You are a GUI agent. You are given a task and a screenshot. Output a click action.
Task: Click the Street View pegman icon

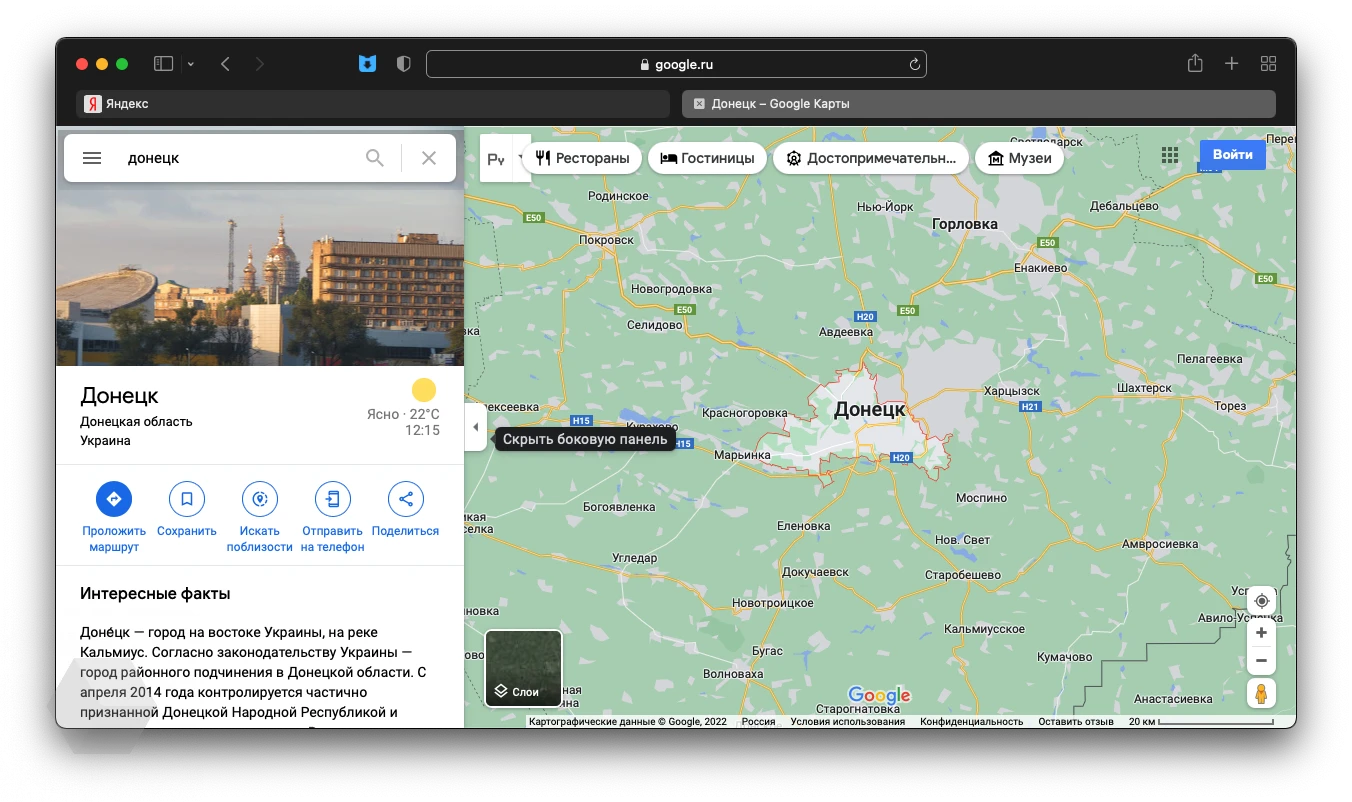click(1261, 693)
